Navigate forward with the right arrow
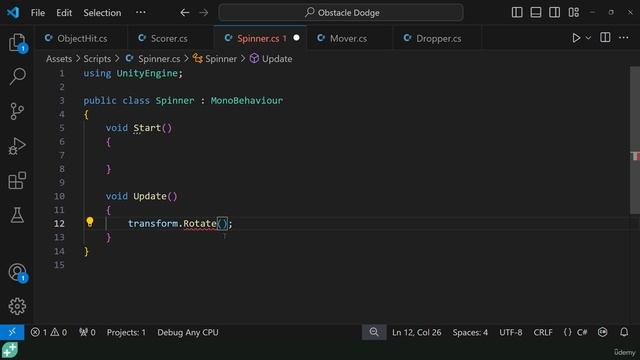Image resolution: width=640 pixels, height=360 pixels. tap(204, 13)
